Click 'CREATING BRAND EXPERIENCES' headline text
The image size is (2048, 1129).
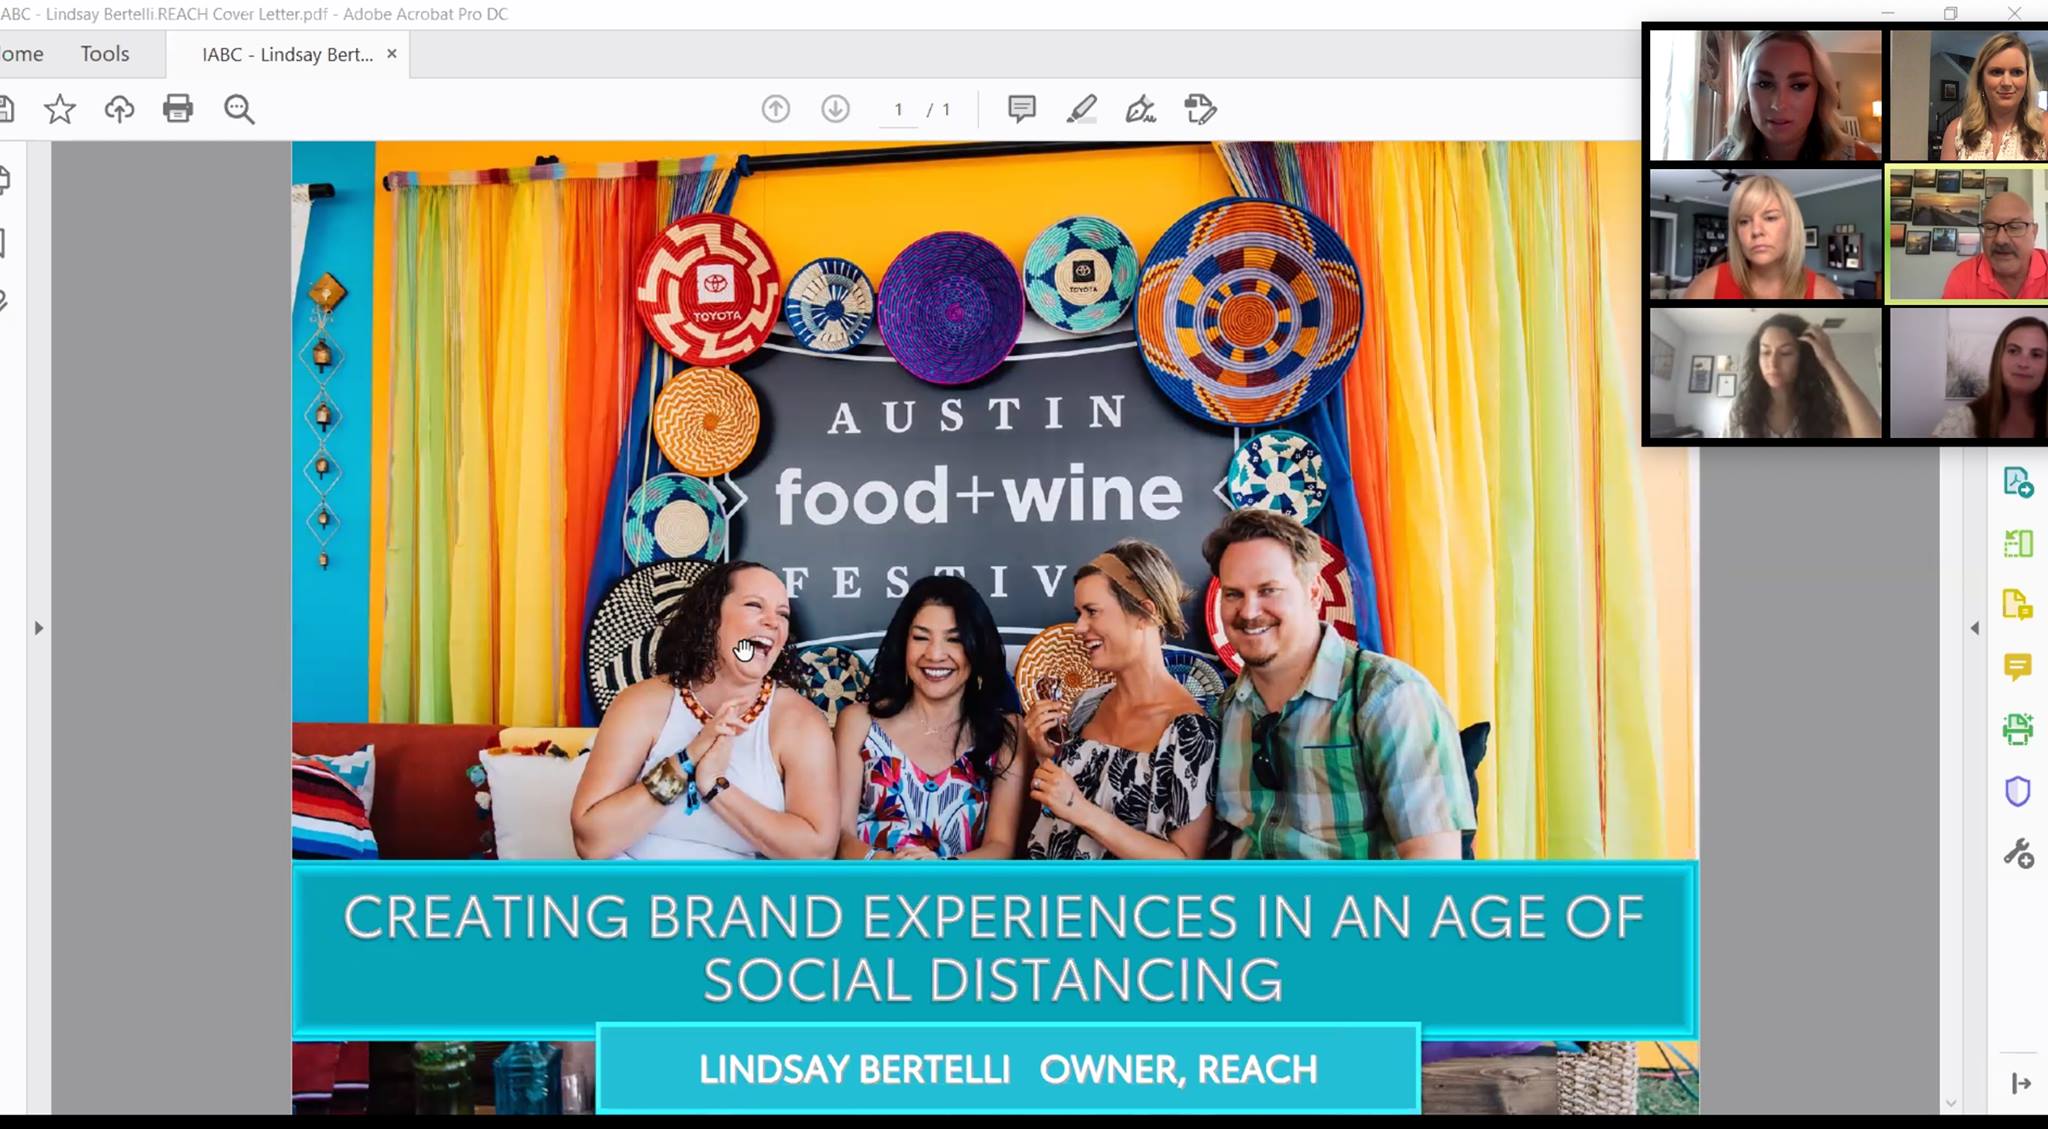[x=994, y=947]
